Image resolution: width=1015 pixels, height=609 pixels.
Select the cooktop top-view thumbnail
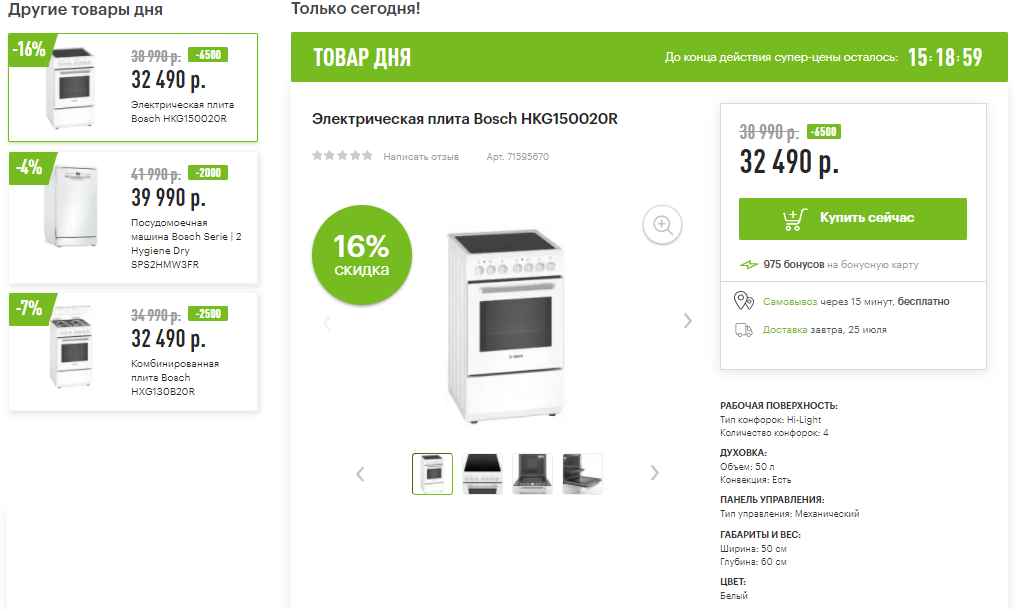point(482,474)
